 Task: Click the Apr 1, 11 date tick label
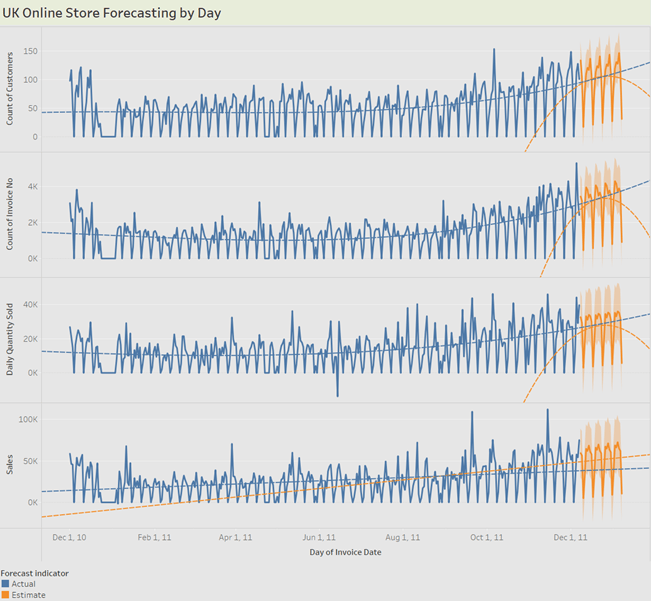click(235, 537)
